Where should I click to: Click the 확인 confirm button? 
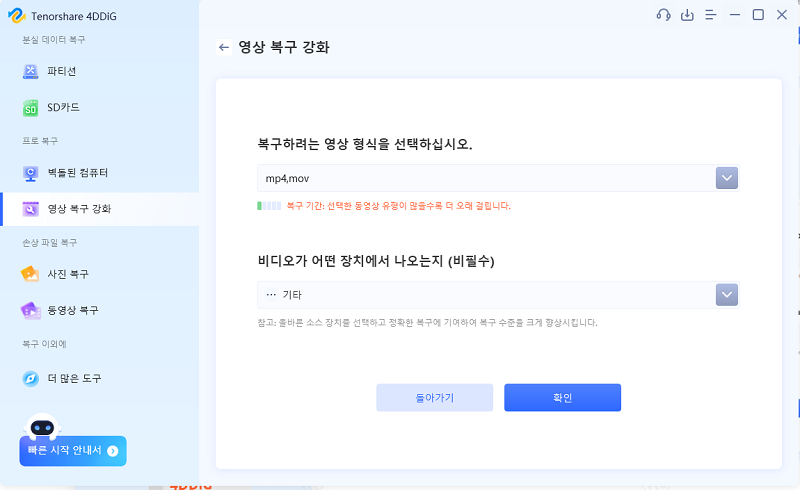(562, 398)
